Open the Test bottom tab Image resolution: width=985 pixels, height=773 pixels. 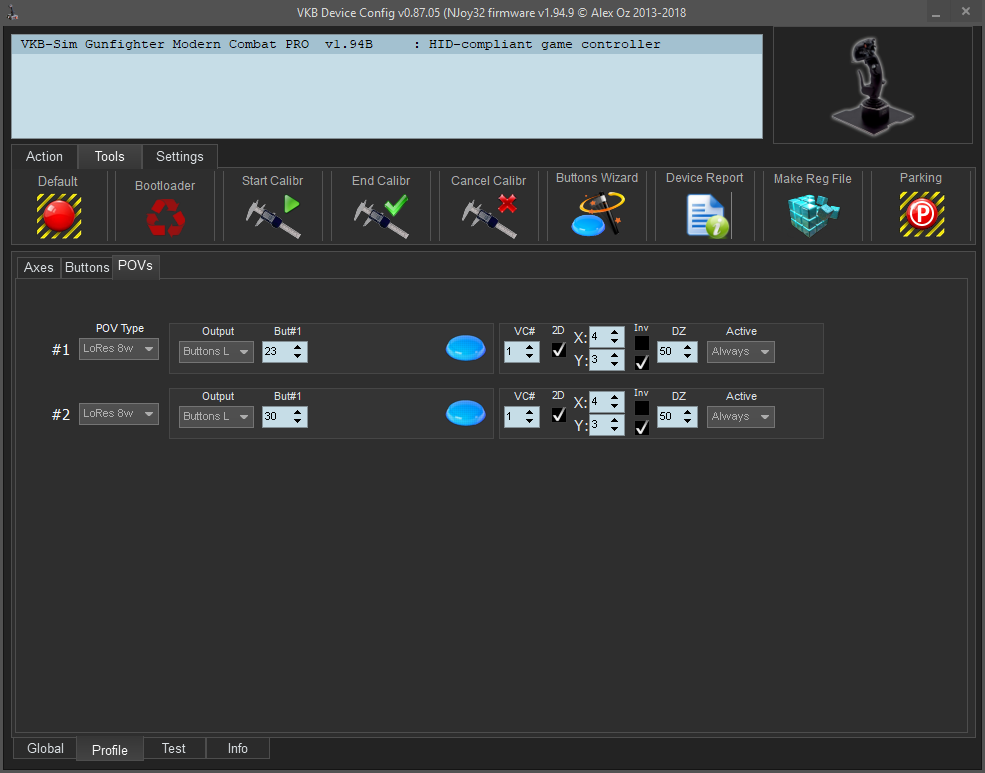point(173,749)
